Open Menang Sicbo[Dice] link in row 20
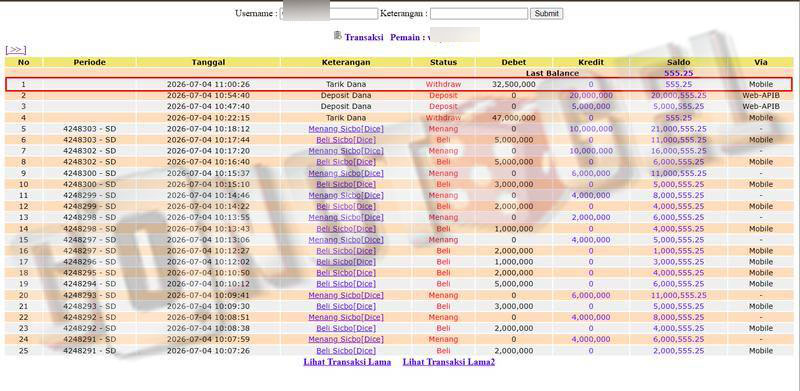Image resolution: width=800 pixels, height=391 pixels. click(x=346, y=295)
